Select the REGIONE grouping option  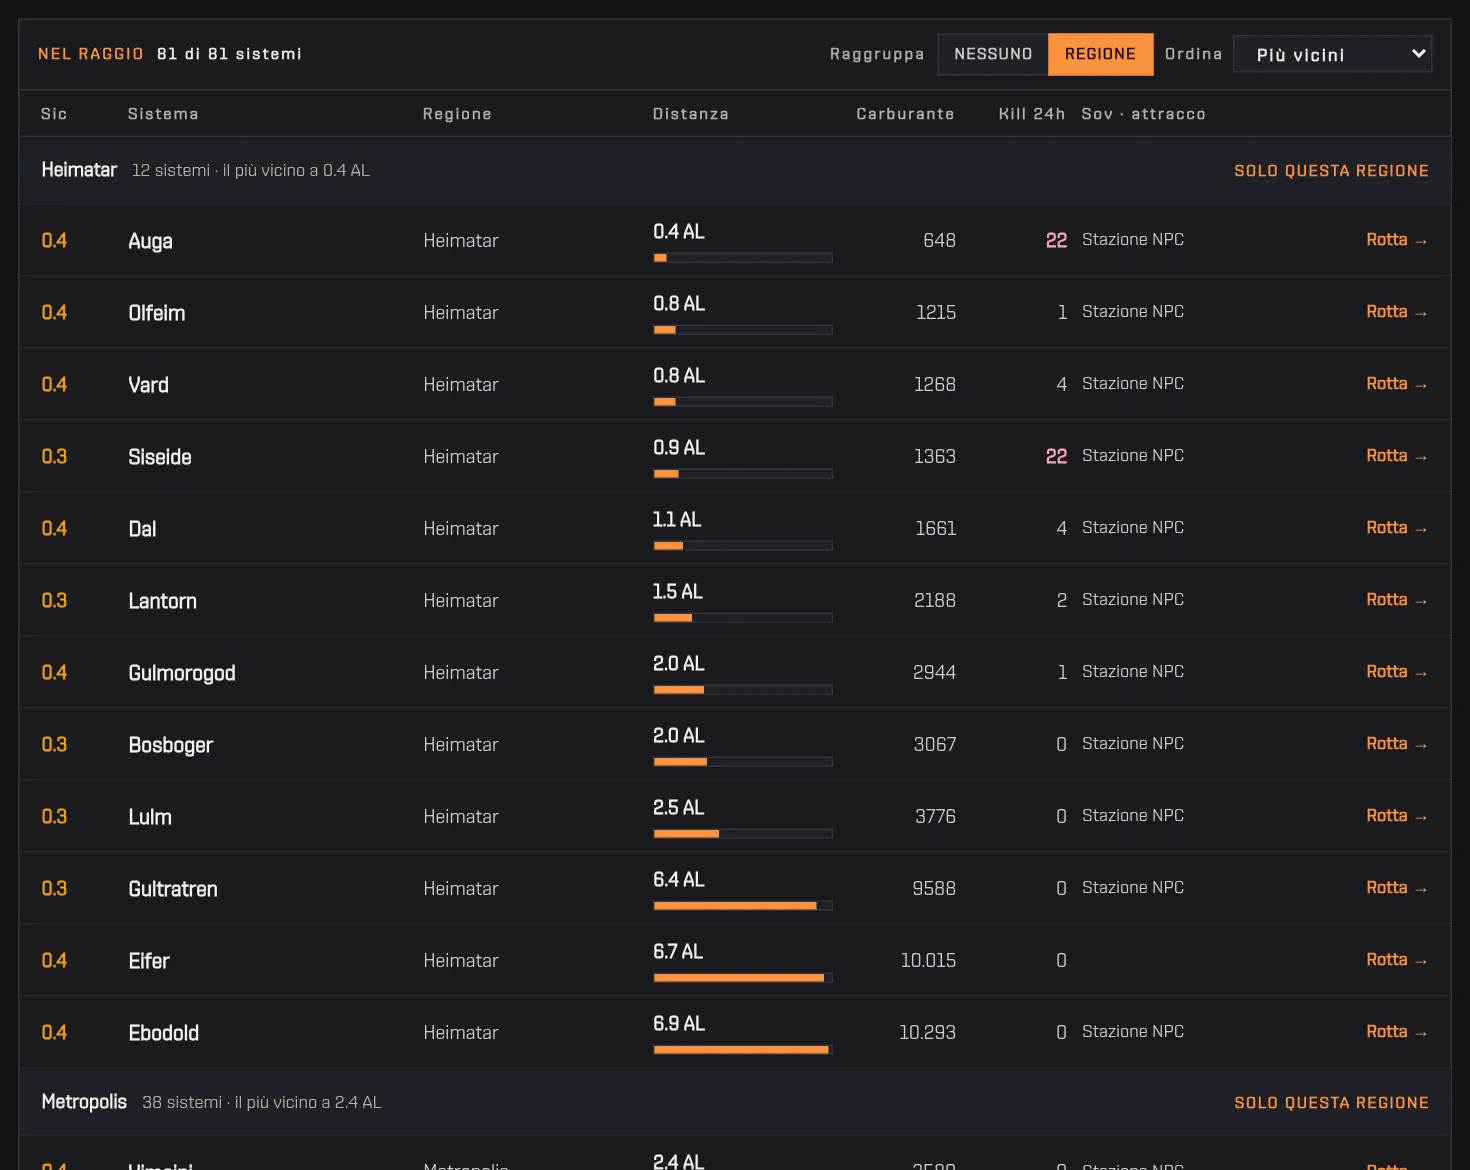click(1100, 54)
